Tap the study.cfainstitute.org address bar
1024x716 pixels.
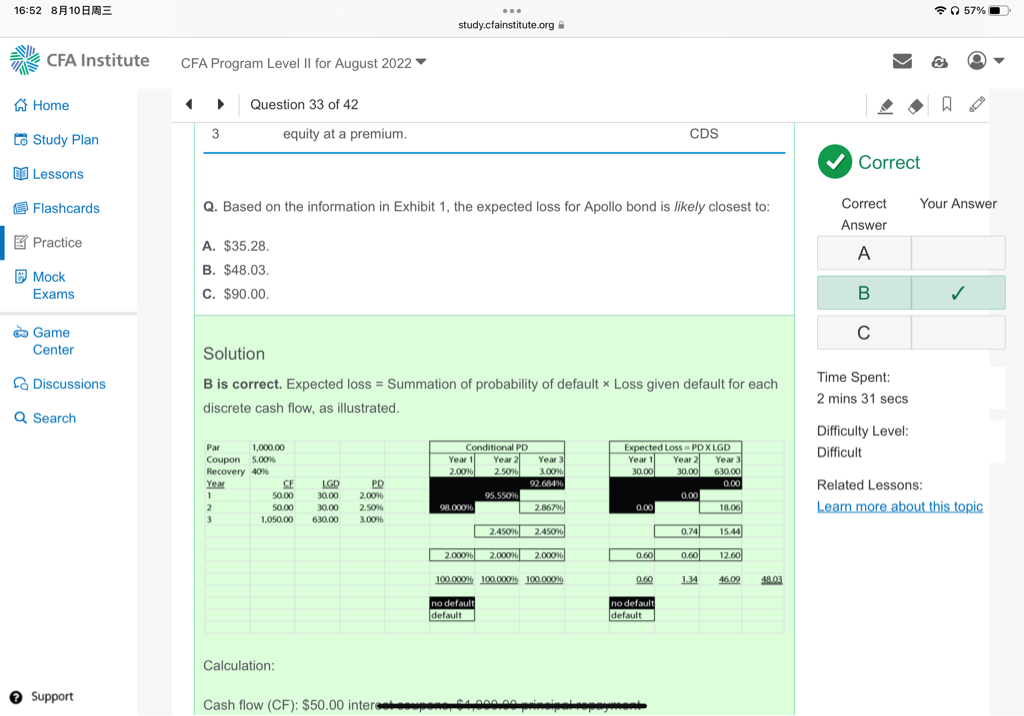tap(511, 25)
